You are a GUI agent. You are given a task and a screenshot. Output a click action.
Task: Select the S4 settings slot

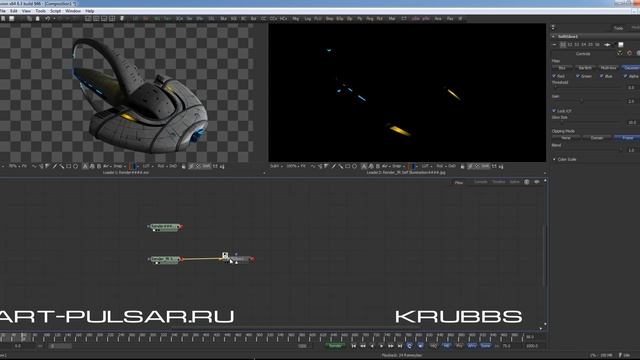pyautogui.click(x=583, y=44)
